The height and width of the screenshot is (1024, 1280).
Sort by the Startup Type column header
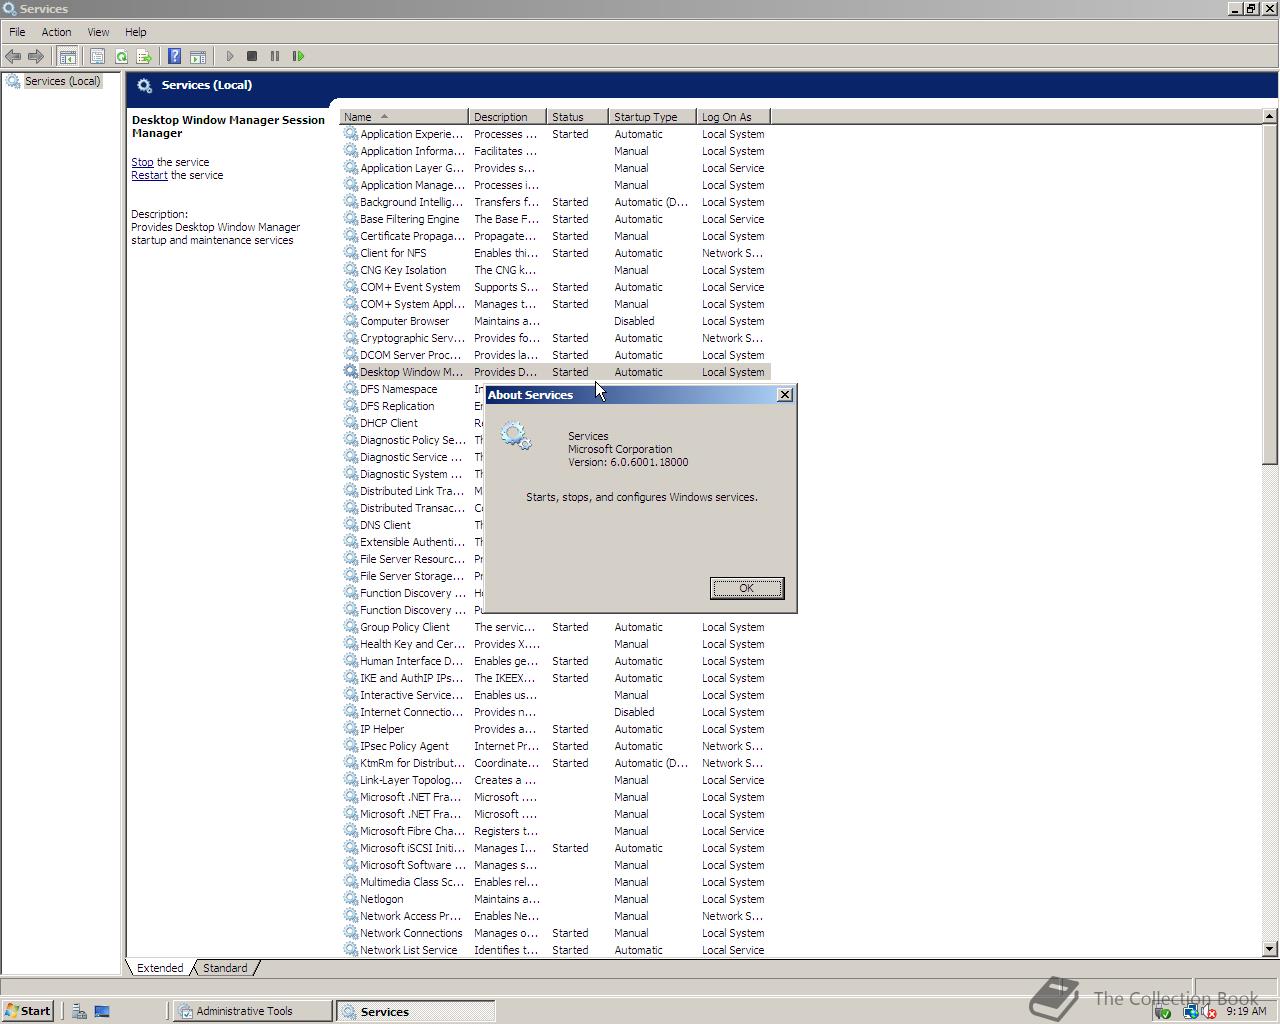[652, 117]
